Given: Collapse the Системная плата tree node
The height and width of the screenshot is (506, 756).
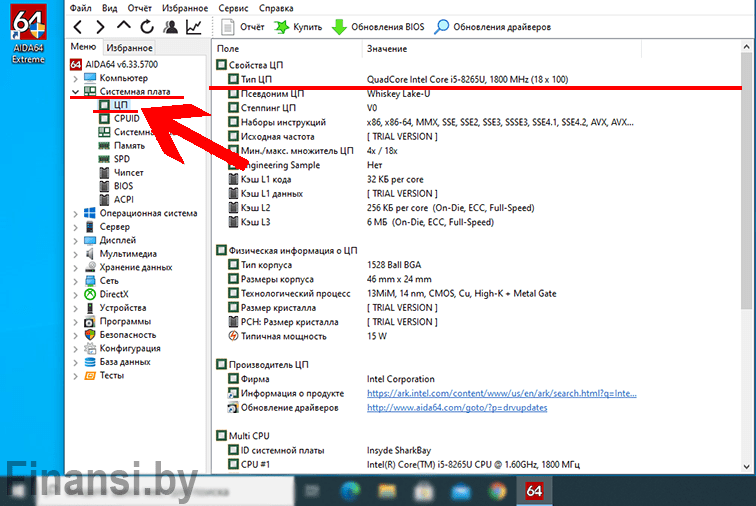Looking at the screenshot, I should (x=75, y=92).
